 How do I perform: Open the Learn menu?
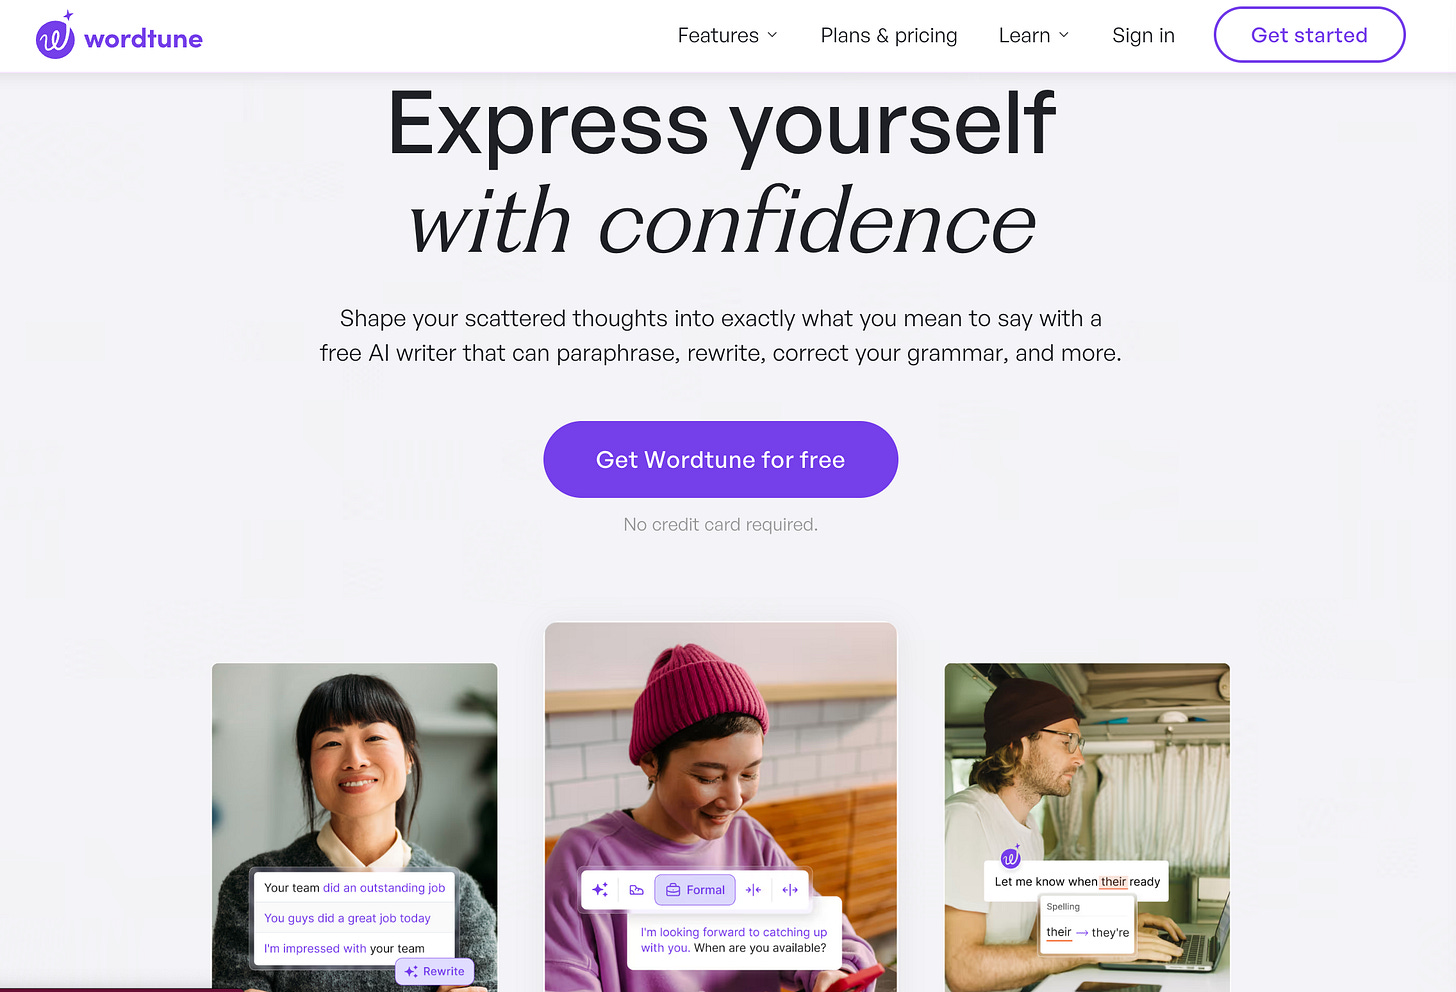pyautogui.click(x=1034, y=35)
